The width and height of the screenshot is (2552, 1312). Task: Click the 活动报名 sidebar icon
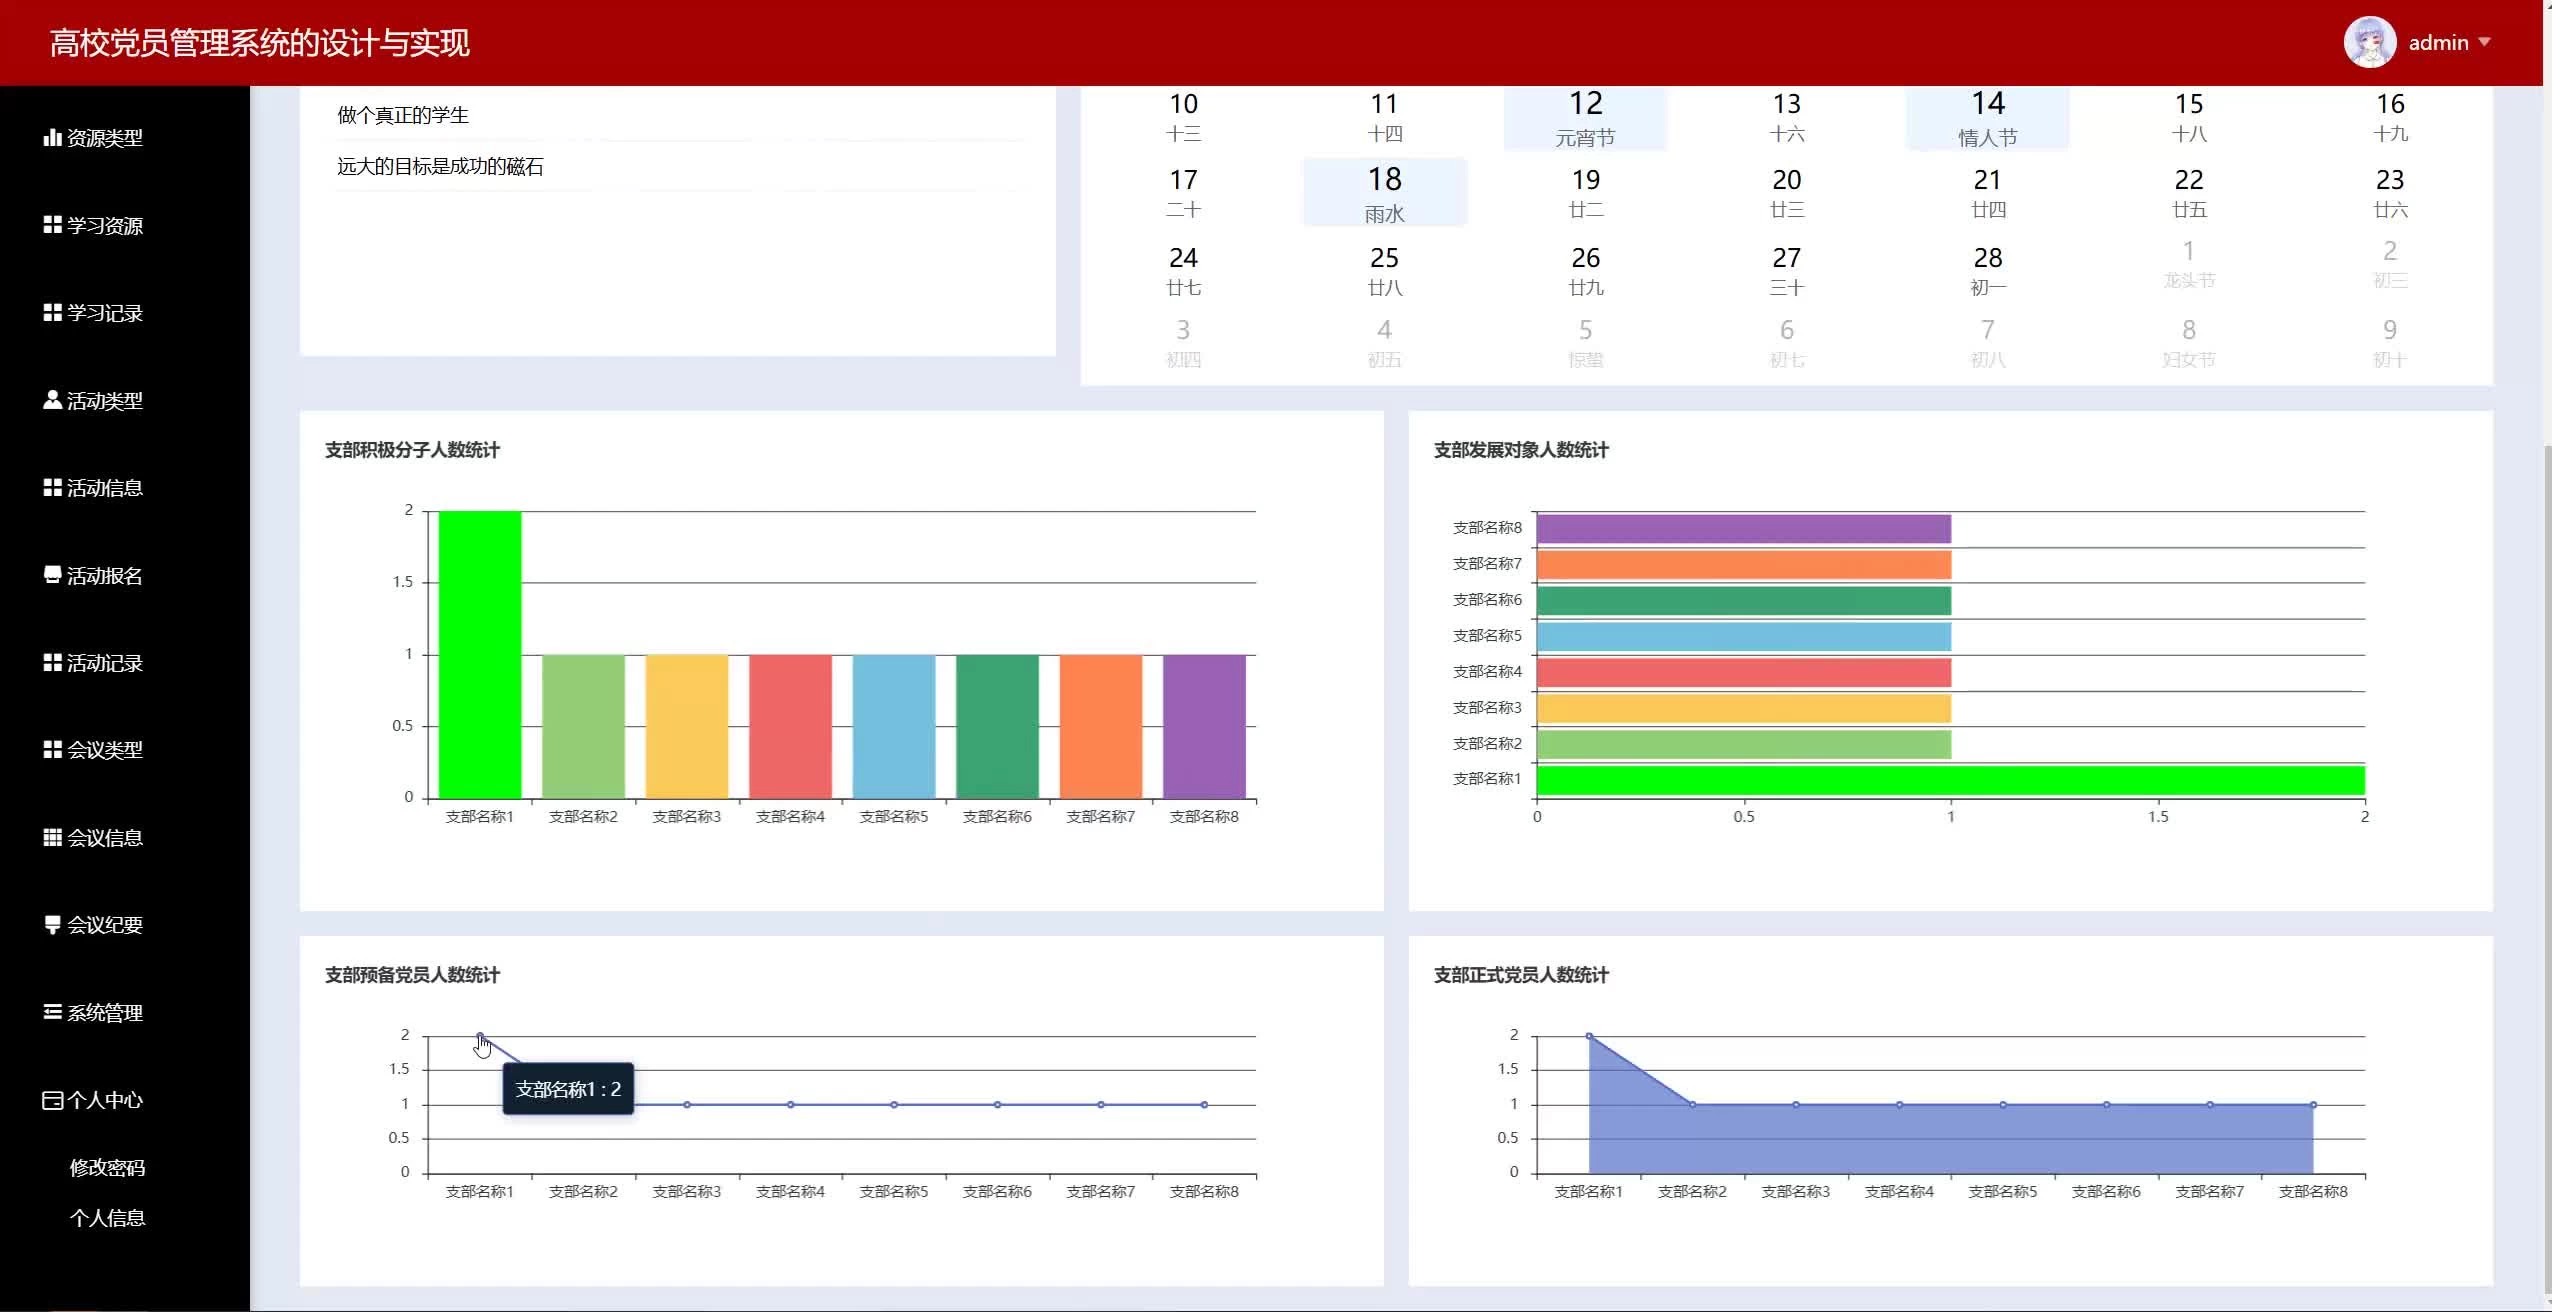tap(52, 575)
